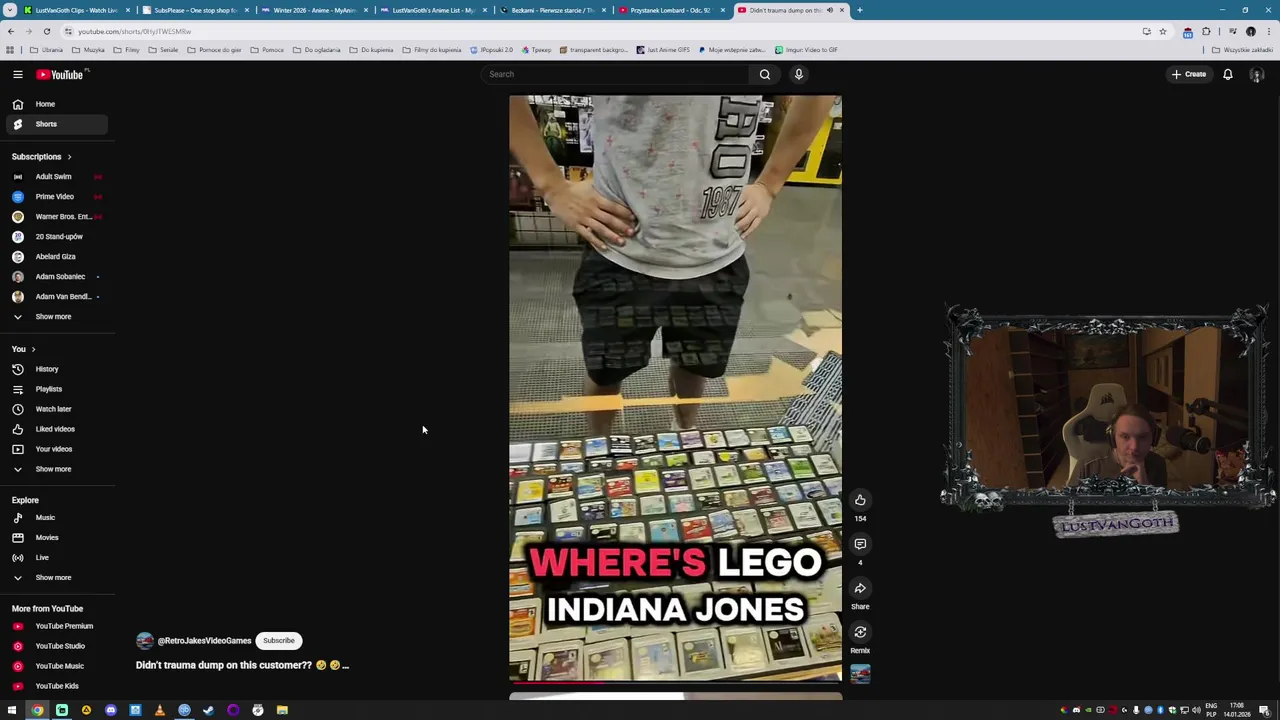Open the comments on this Short
The height and width of the screenshot is (720, 1280).
pos(860,544)
